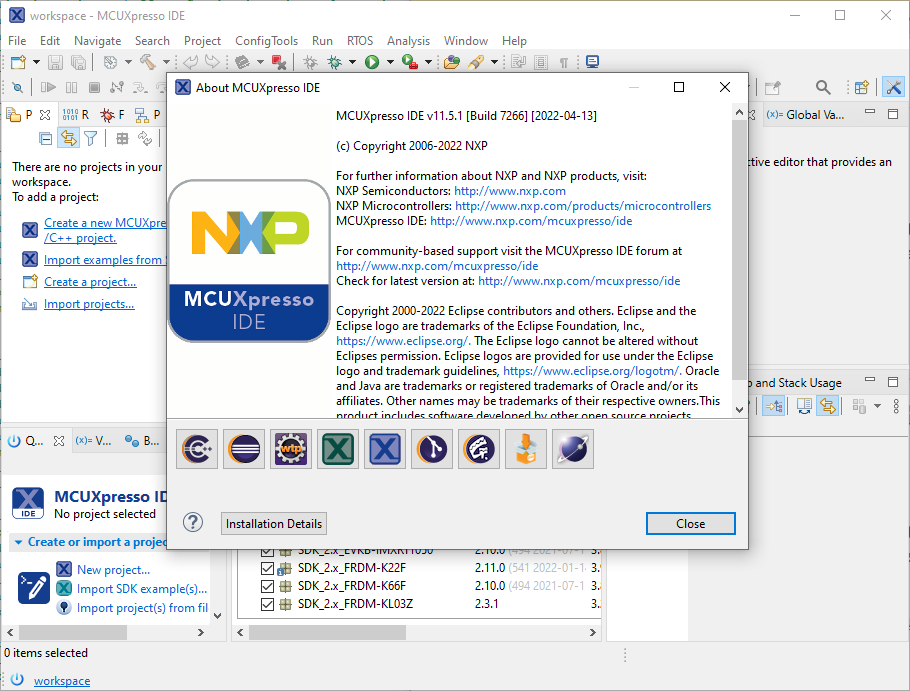Click the green Debug bug toolbar icon
This screenshot has height=691, width=910.
point(336,62)
